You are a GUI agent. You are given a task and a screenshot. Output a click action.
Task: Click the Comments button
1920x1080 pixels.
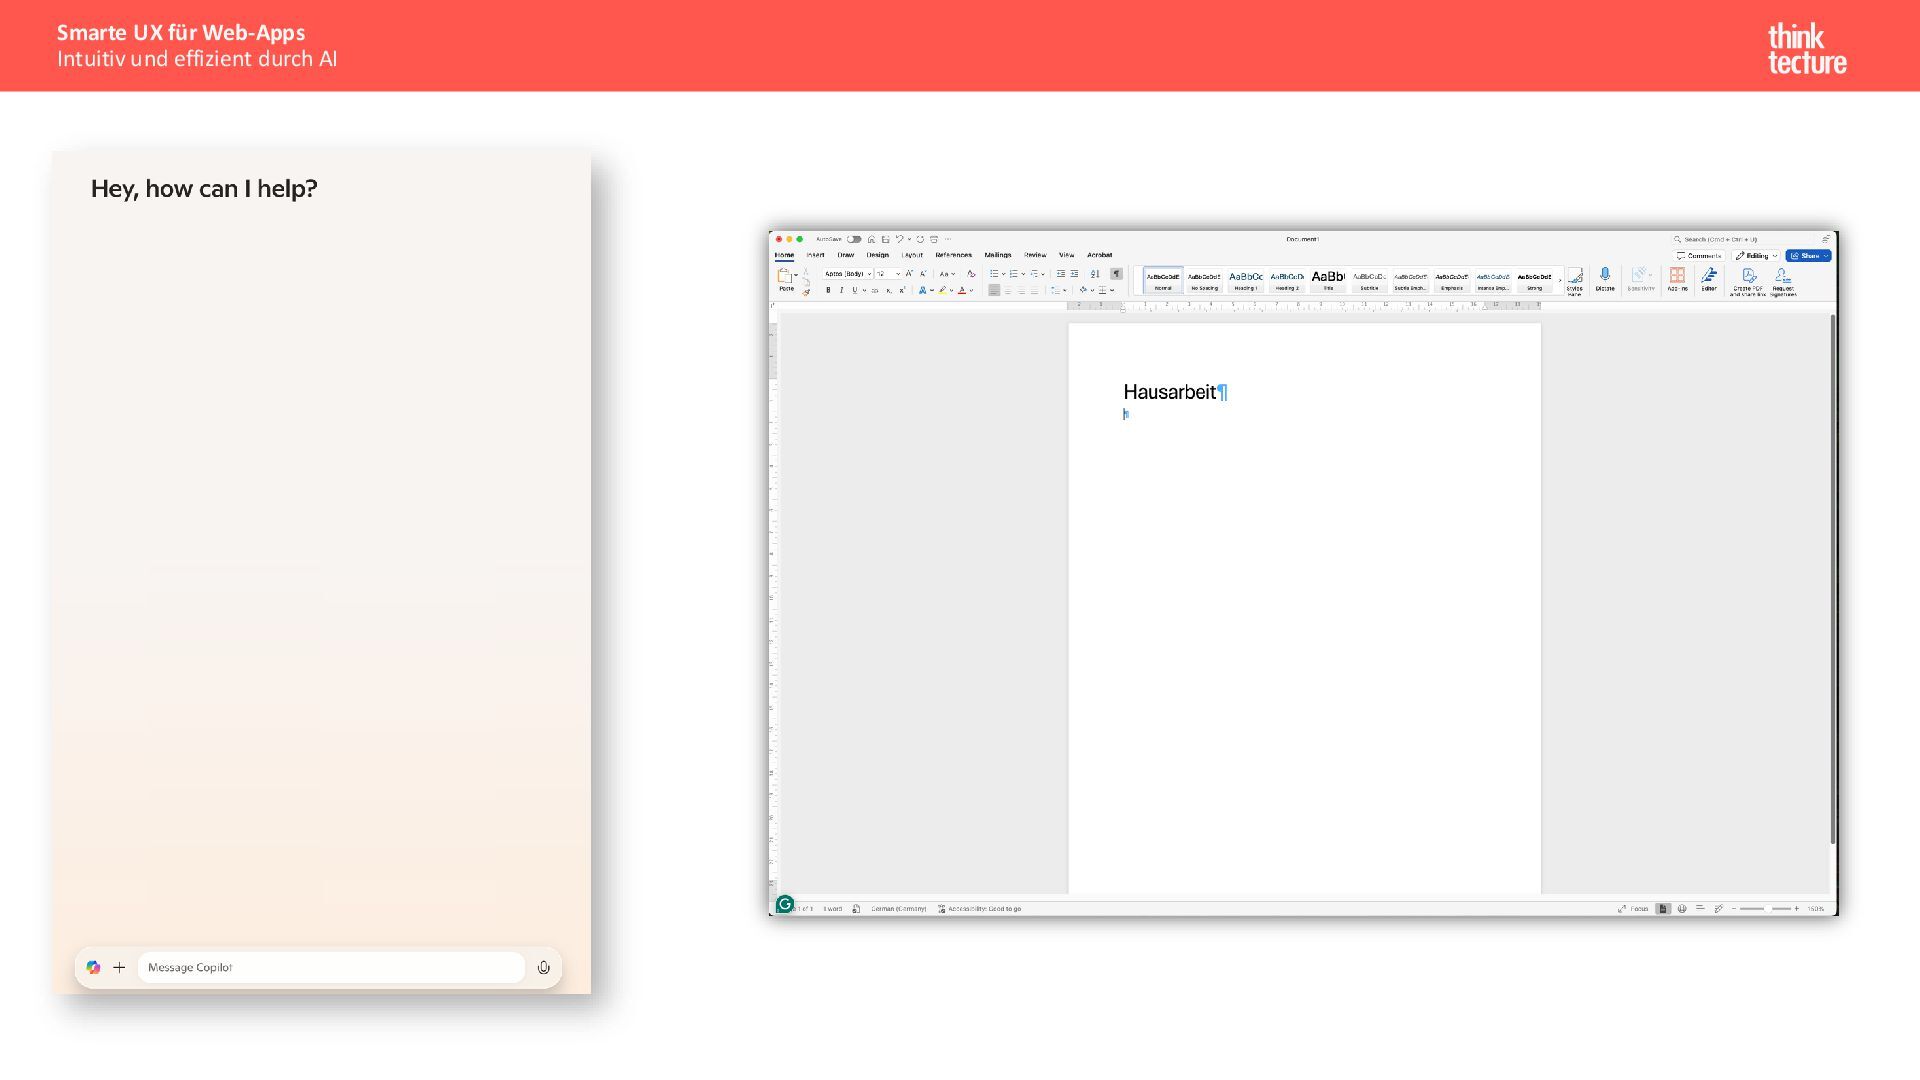click(x=1699, y=255)
